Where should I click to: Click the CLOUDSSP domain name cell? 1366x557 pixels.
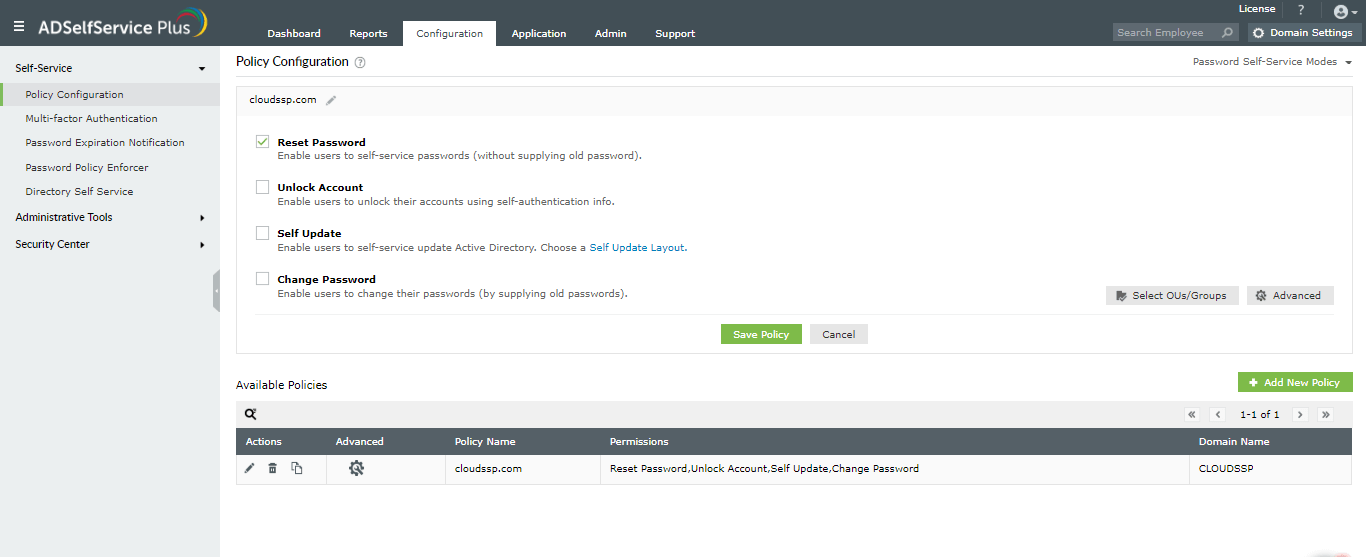tap(1227, 468)
